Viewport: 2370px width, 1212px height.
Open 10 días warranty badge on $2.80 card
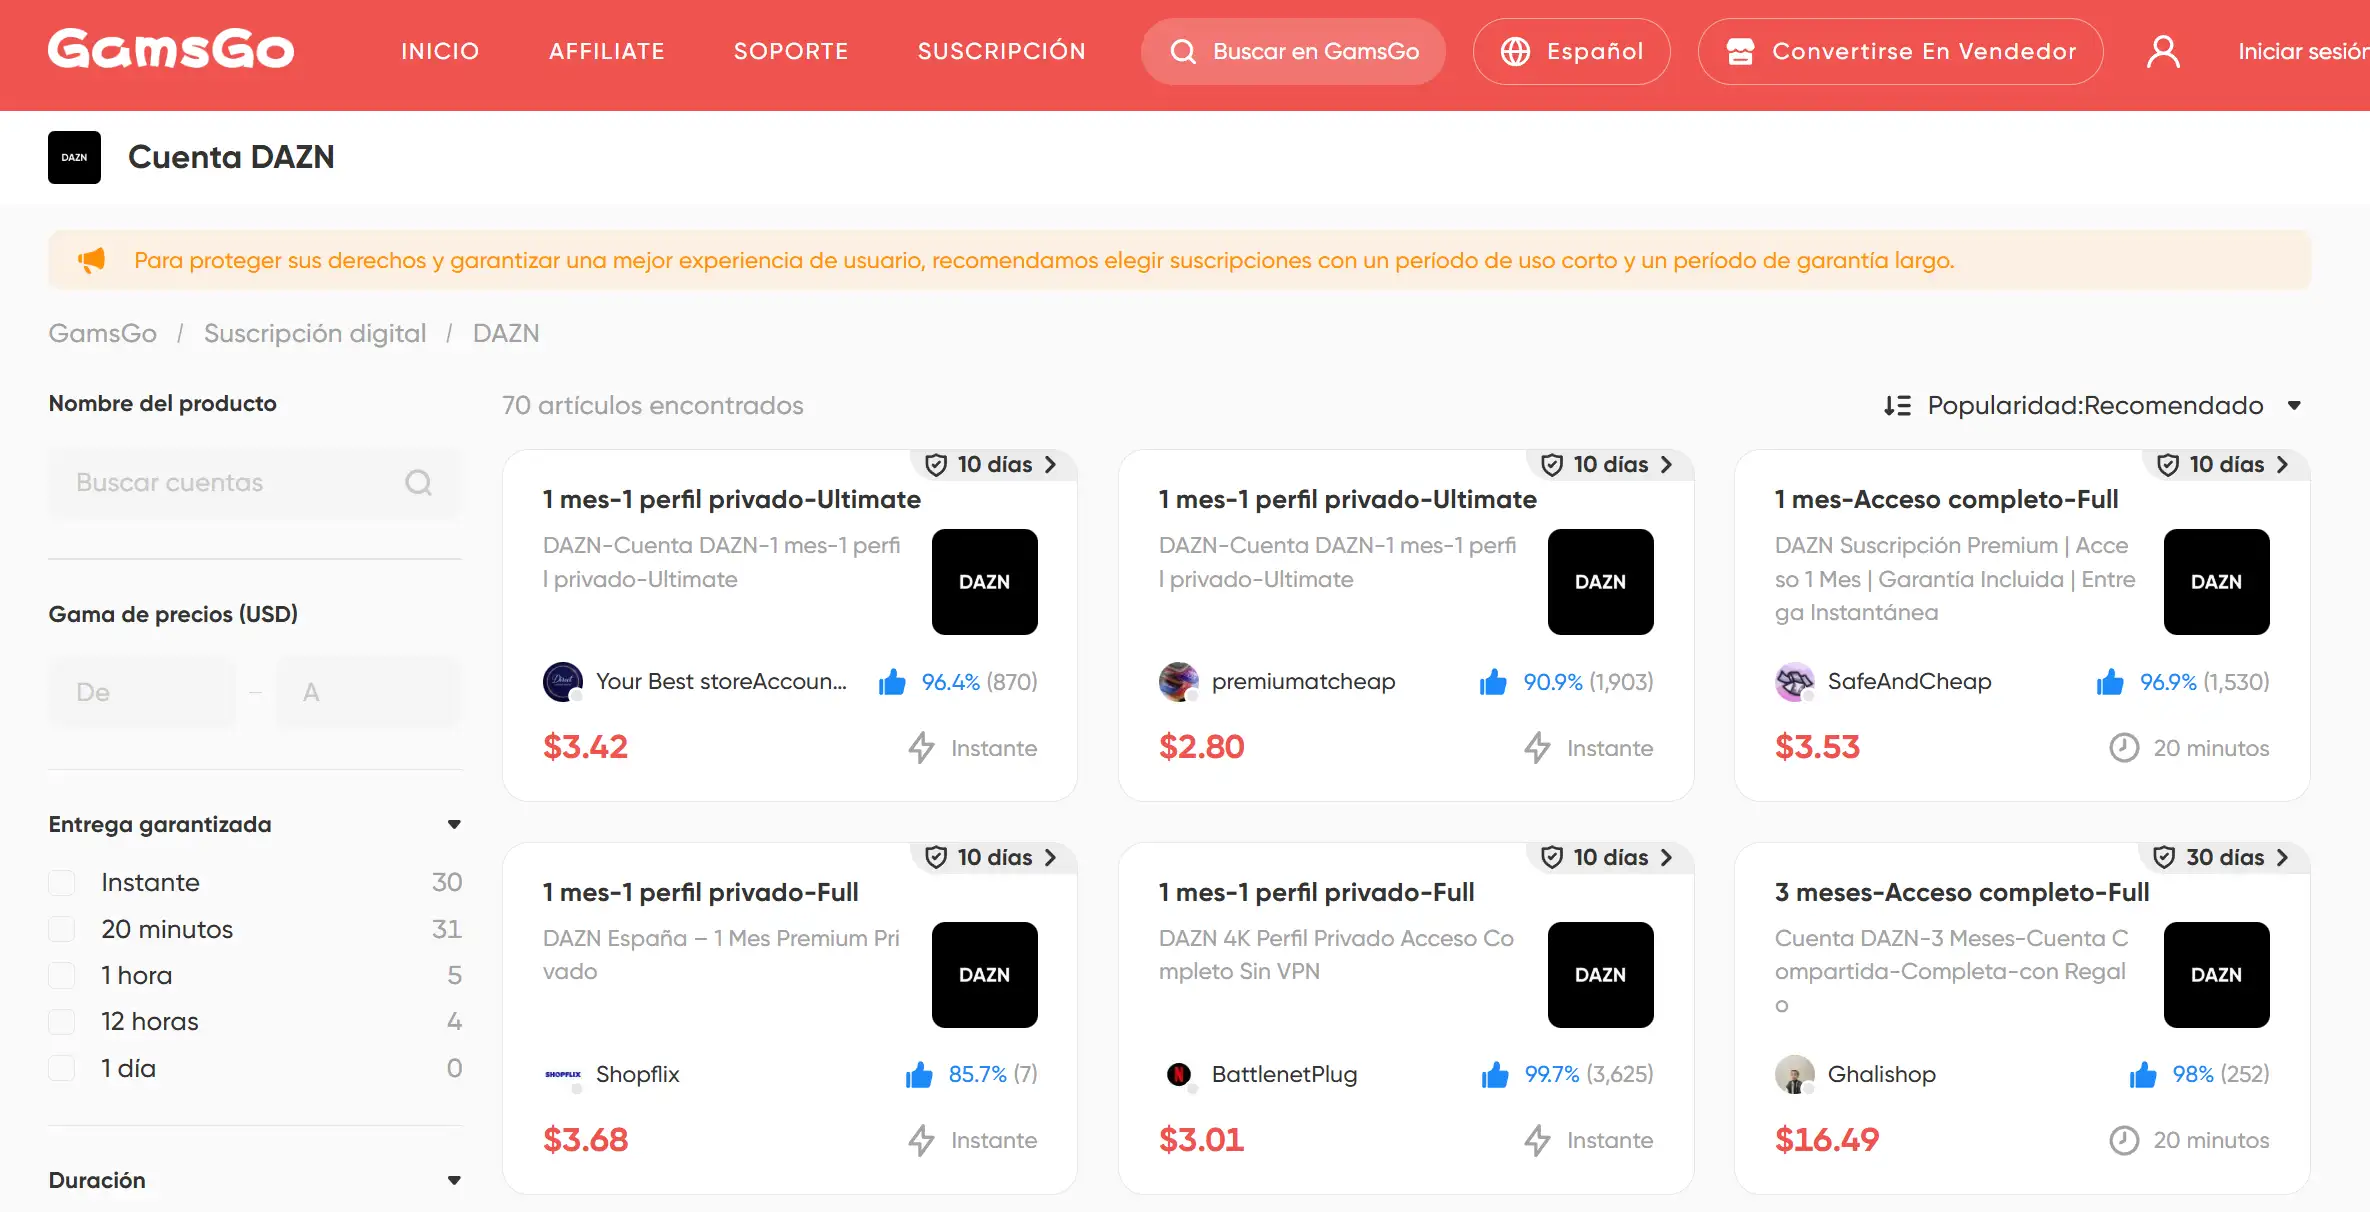1609,464
